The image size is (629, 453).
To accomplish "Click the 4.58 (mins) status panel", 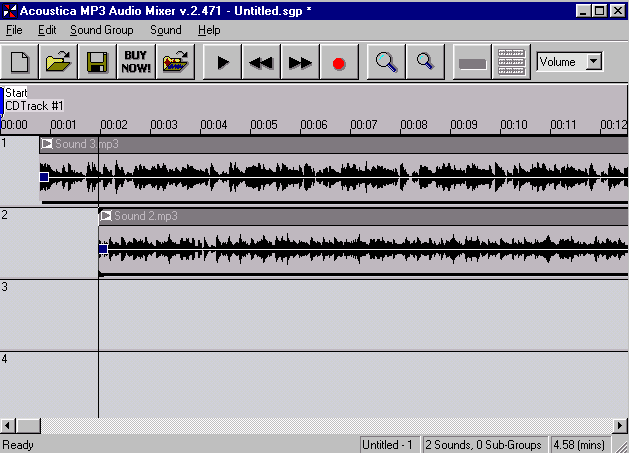I will (x=580, y=445).
